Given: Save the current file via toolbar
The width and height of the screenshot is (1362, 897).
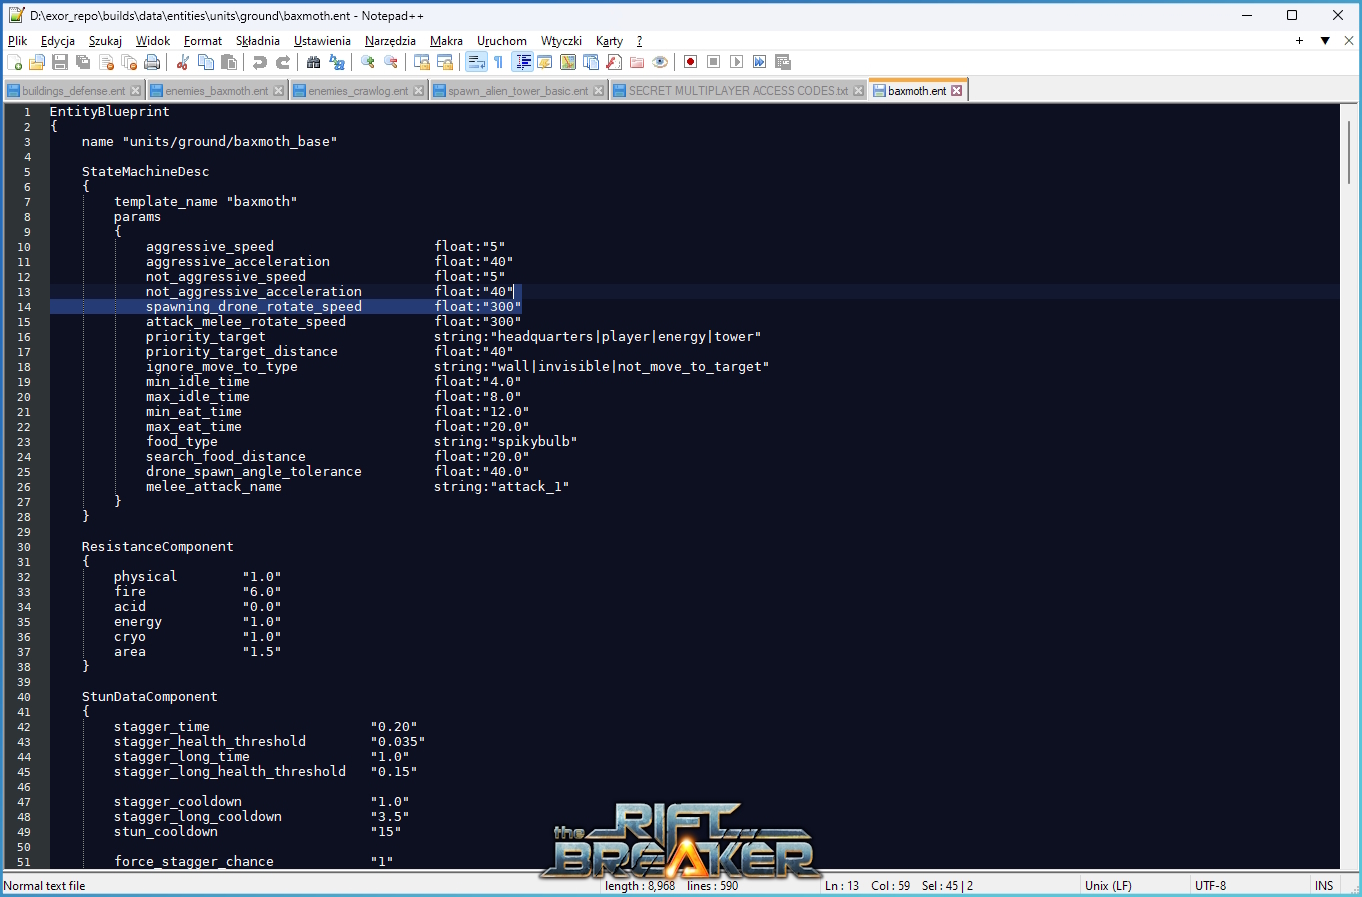Looking at the screenshot, I should (60, 62).
